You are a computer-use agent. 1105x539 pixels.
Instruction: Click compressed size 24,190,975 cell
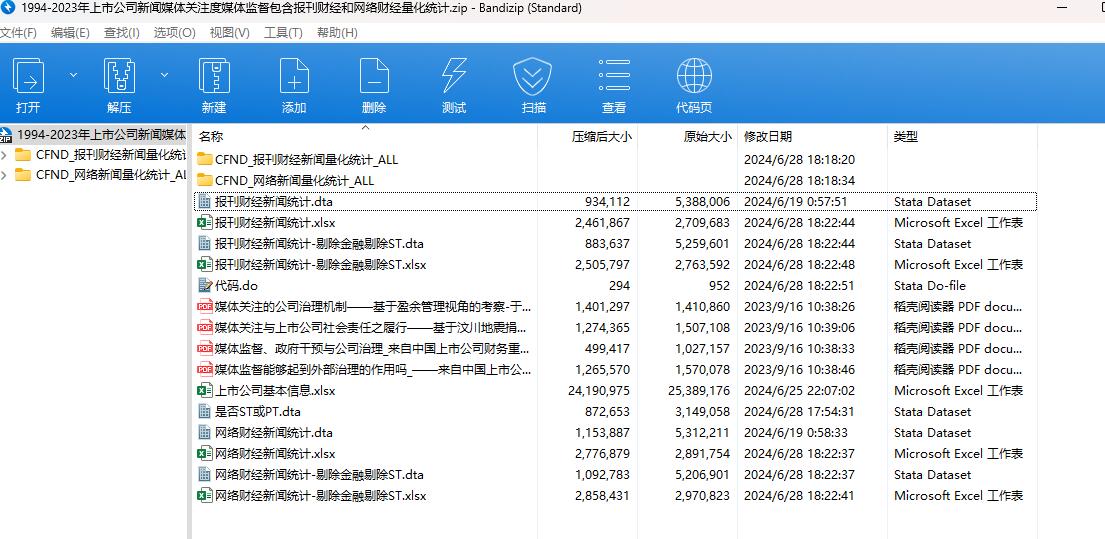pos(599,390)
